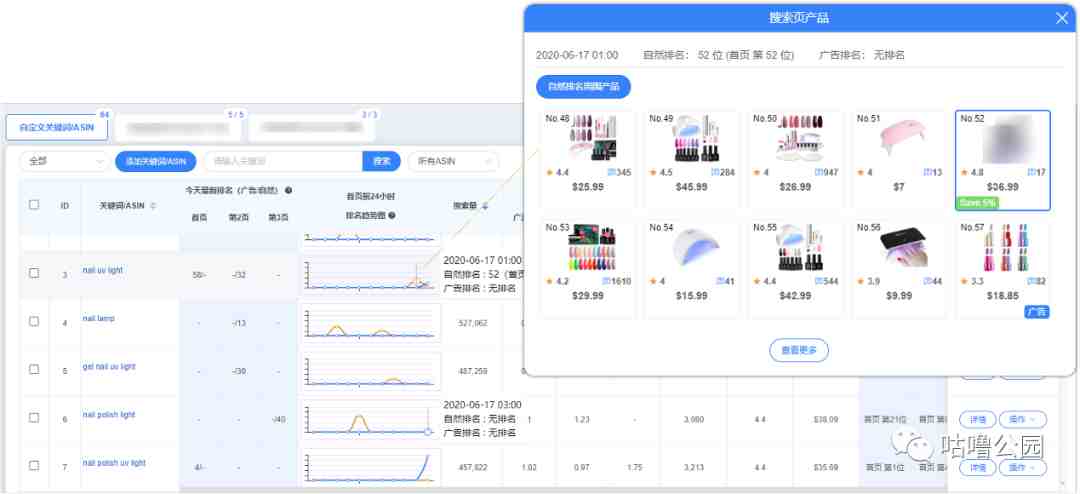Open the '所有ASIN' dropdown

click(453, 161)
